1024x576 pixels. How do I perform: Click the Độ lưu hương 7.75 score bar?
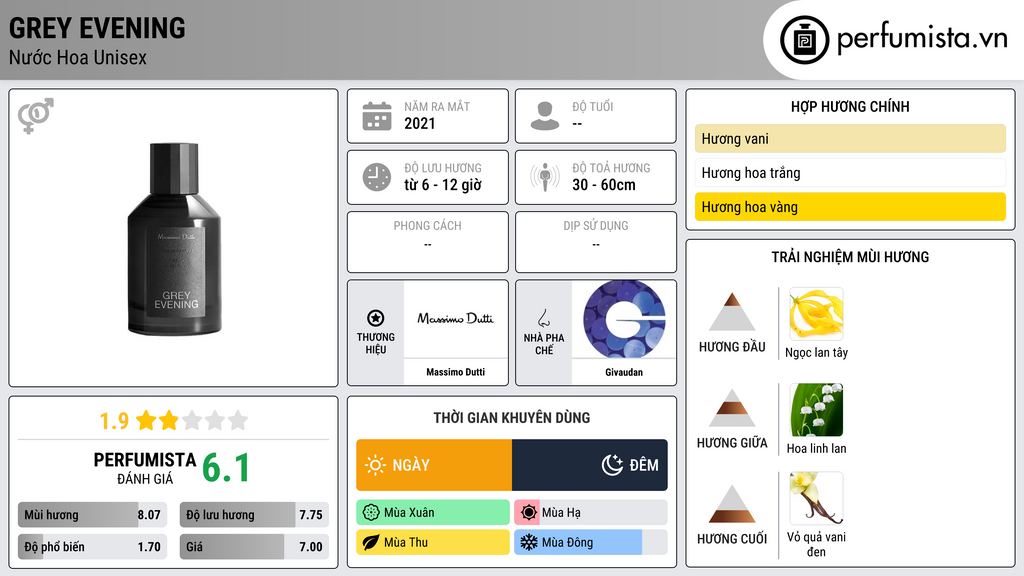click(x=254, y=515)
